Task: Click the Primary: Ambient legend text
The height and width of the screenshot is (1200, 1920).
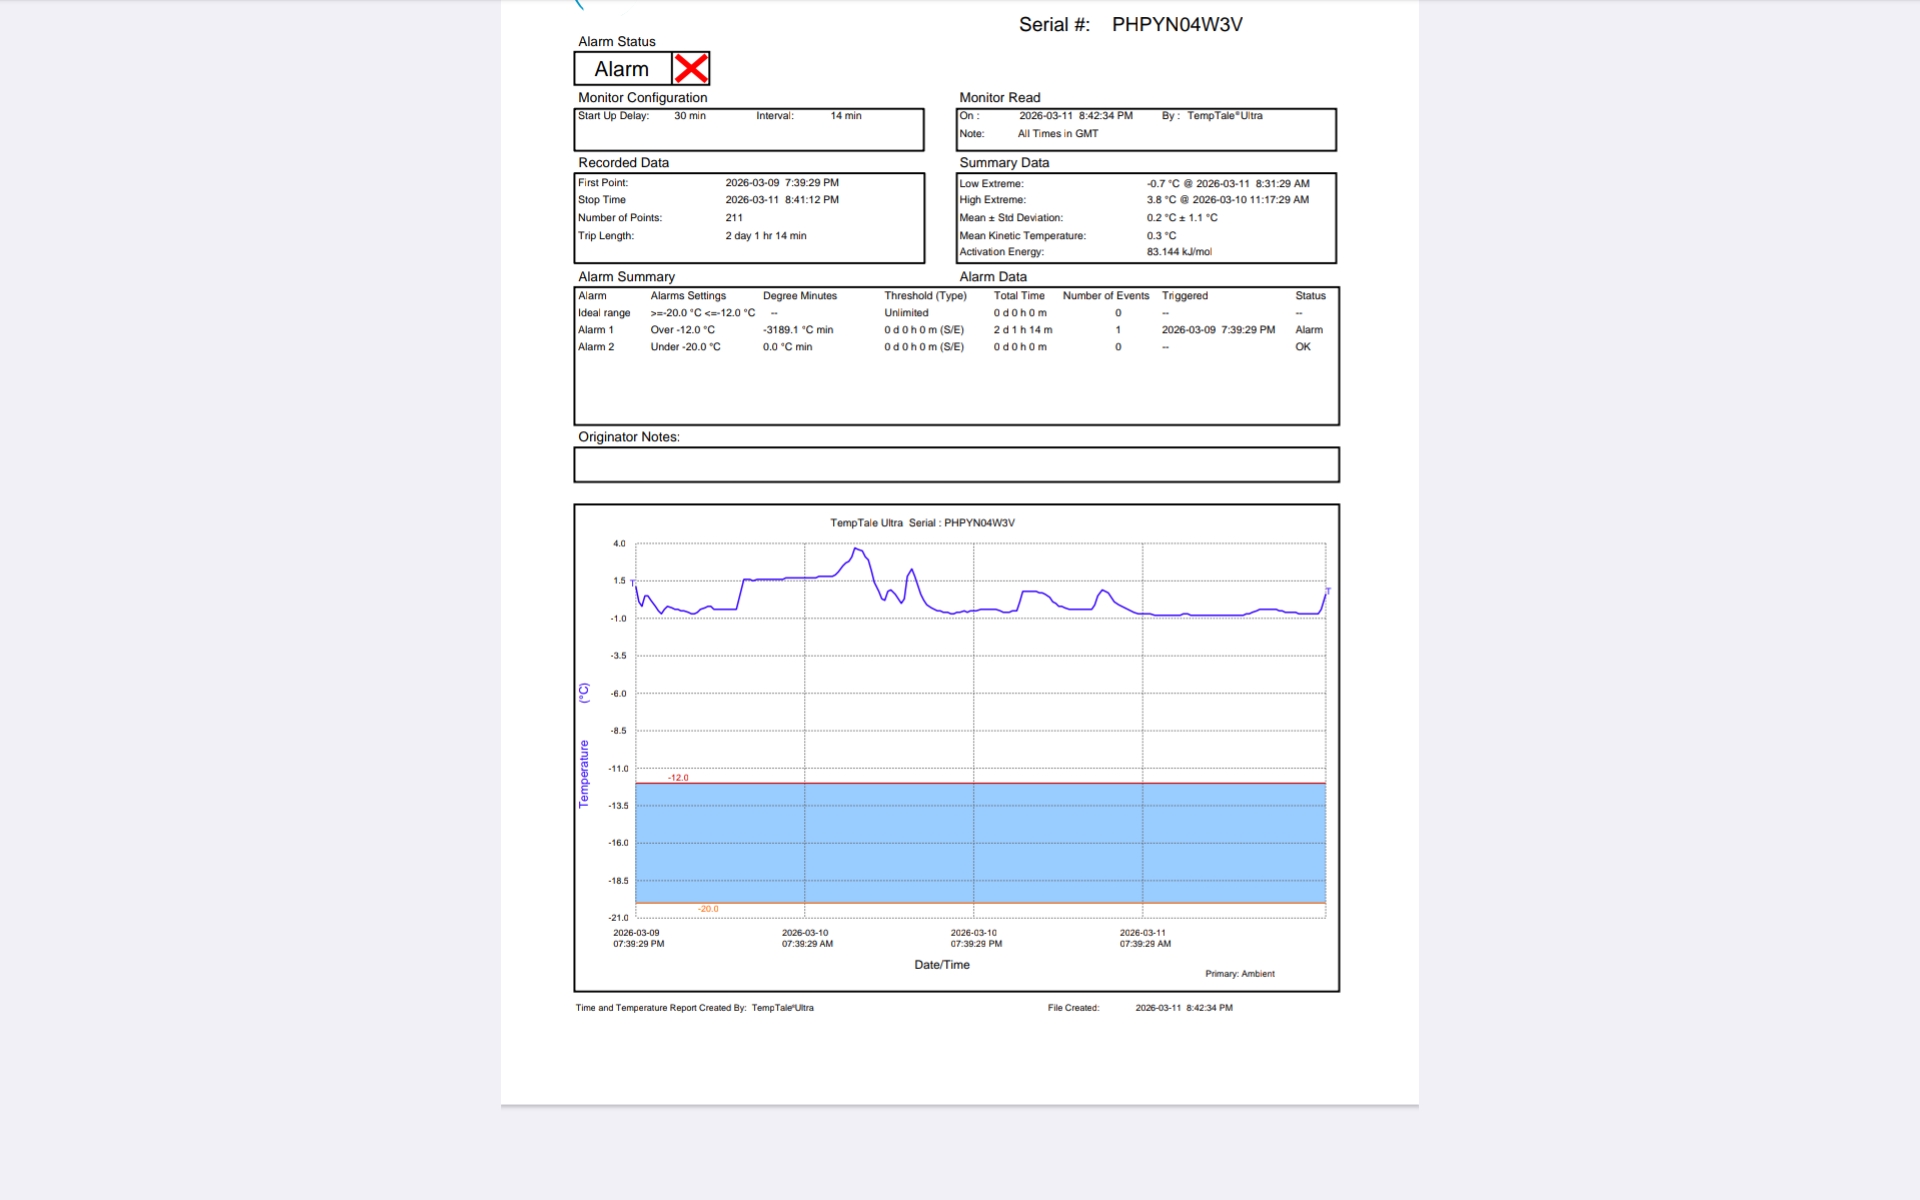Action: pyautogui.click(x=1239, y=974)
